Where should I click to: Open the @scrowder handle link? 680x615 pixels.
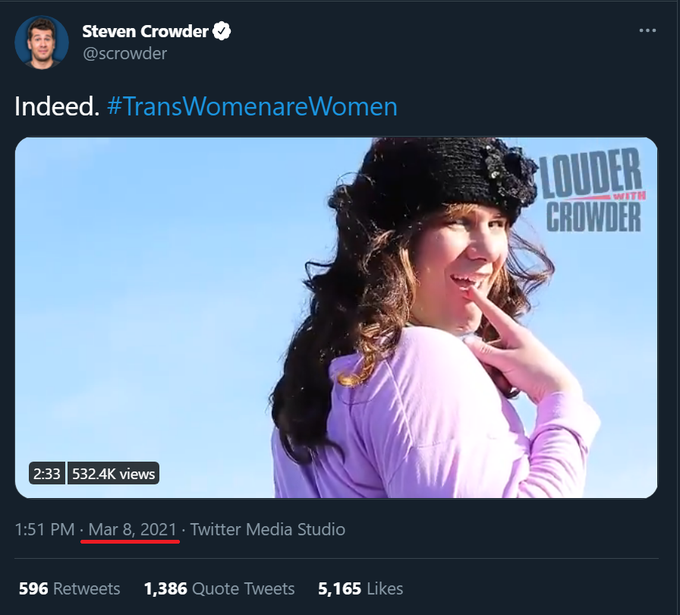pos(124,53)
